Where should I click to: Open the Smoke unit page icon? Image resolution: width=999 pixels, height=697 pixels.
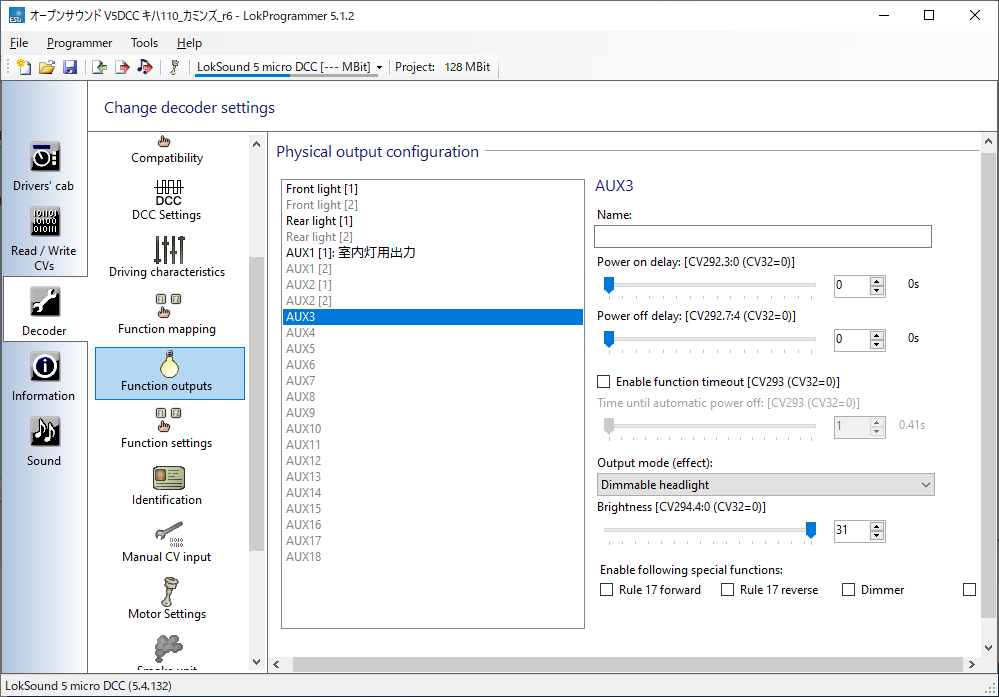168,651
